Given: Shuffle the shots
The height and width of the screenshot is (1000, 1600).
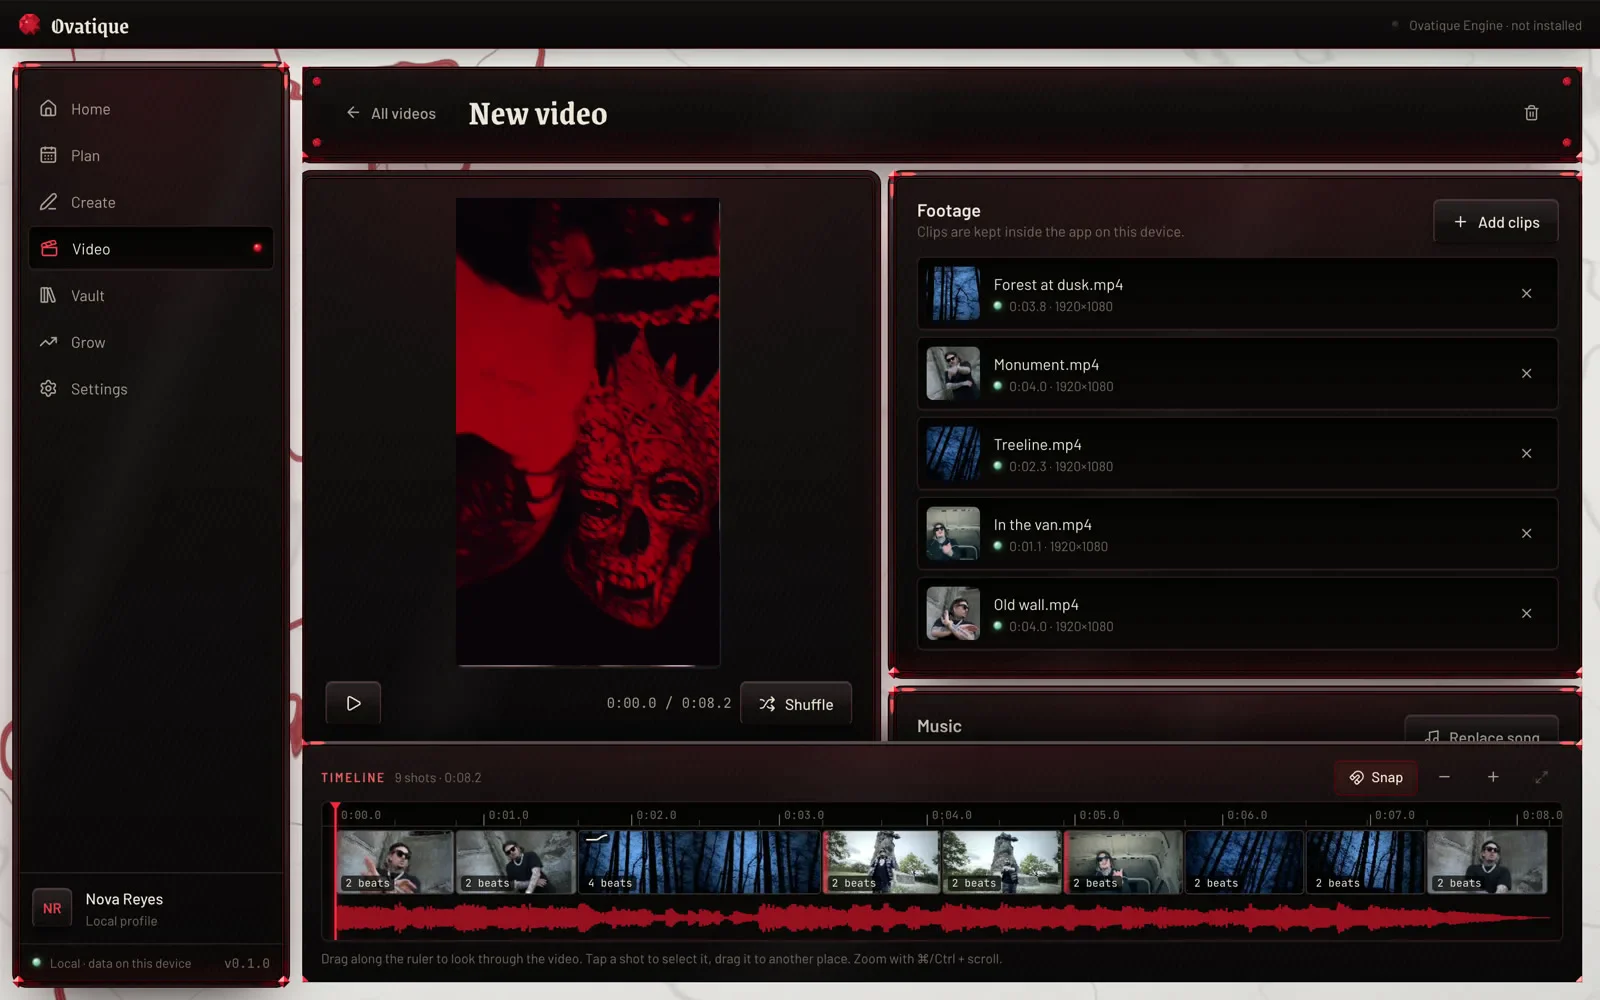Looking at the screenshot, I should pos(796,704).
